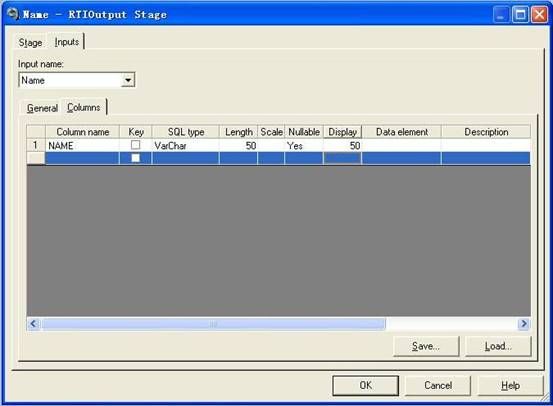The height and width of the screenshot is (406, 553).
Task: Select the Columns sub-tab
Action: click(84, 107)
